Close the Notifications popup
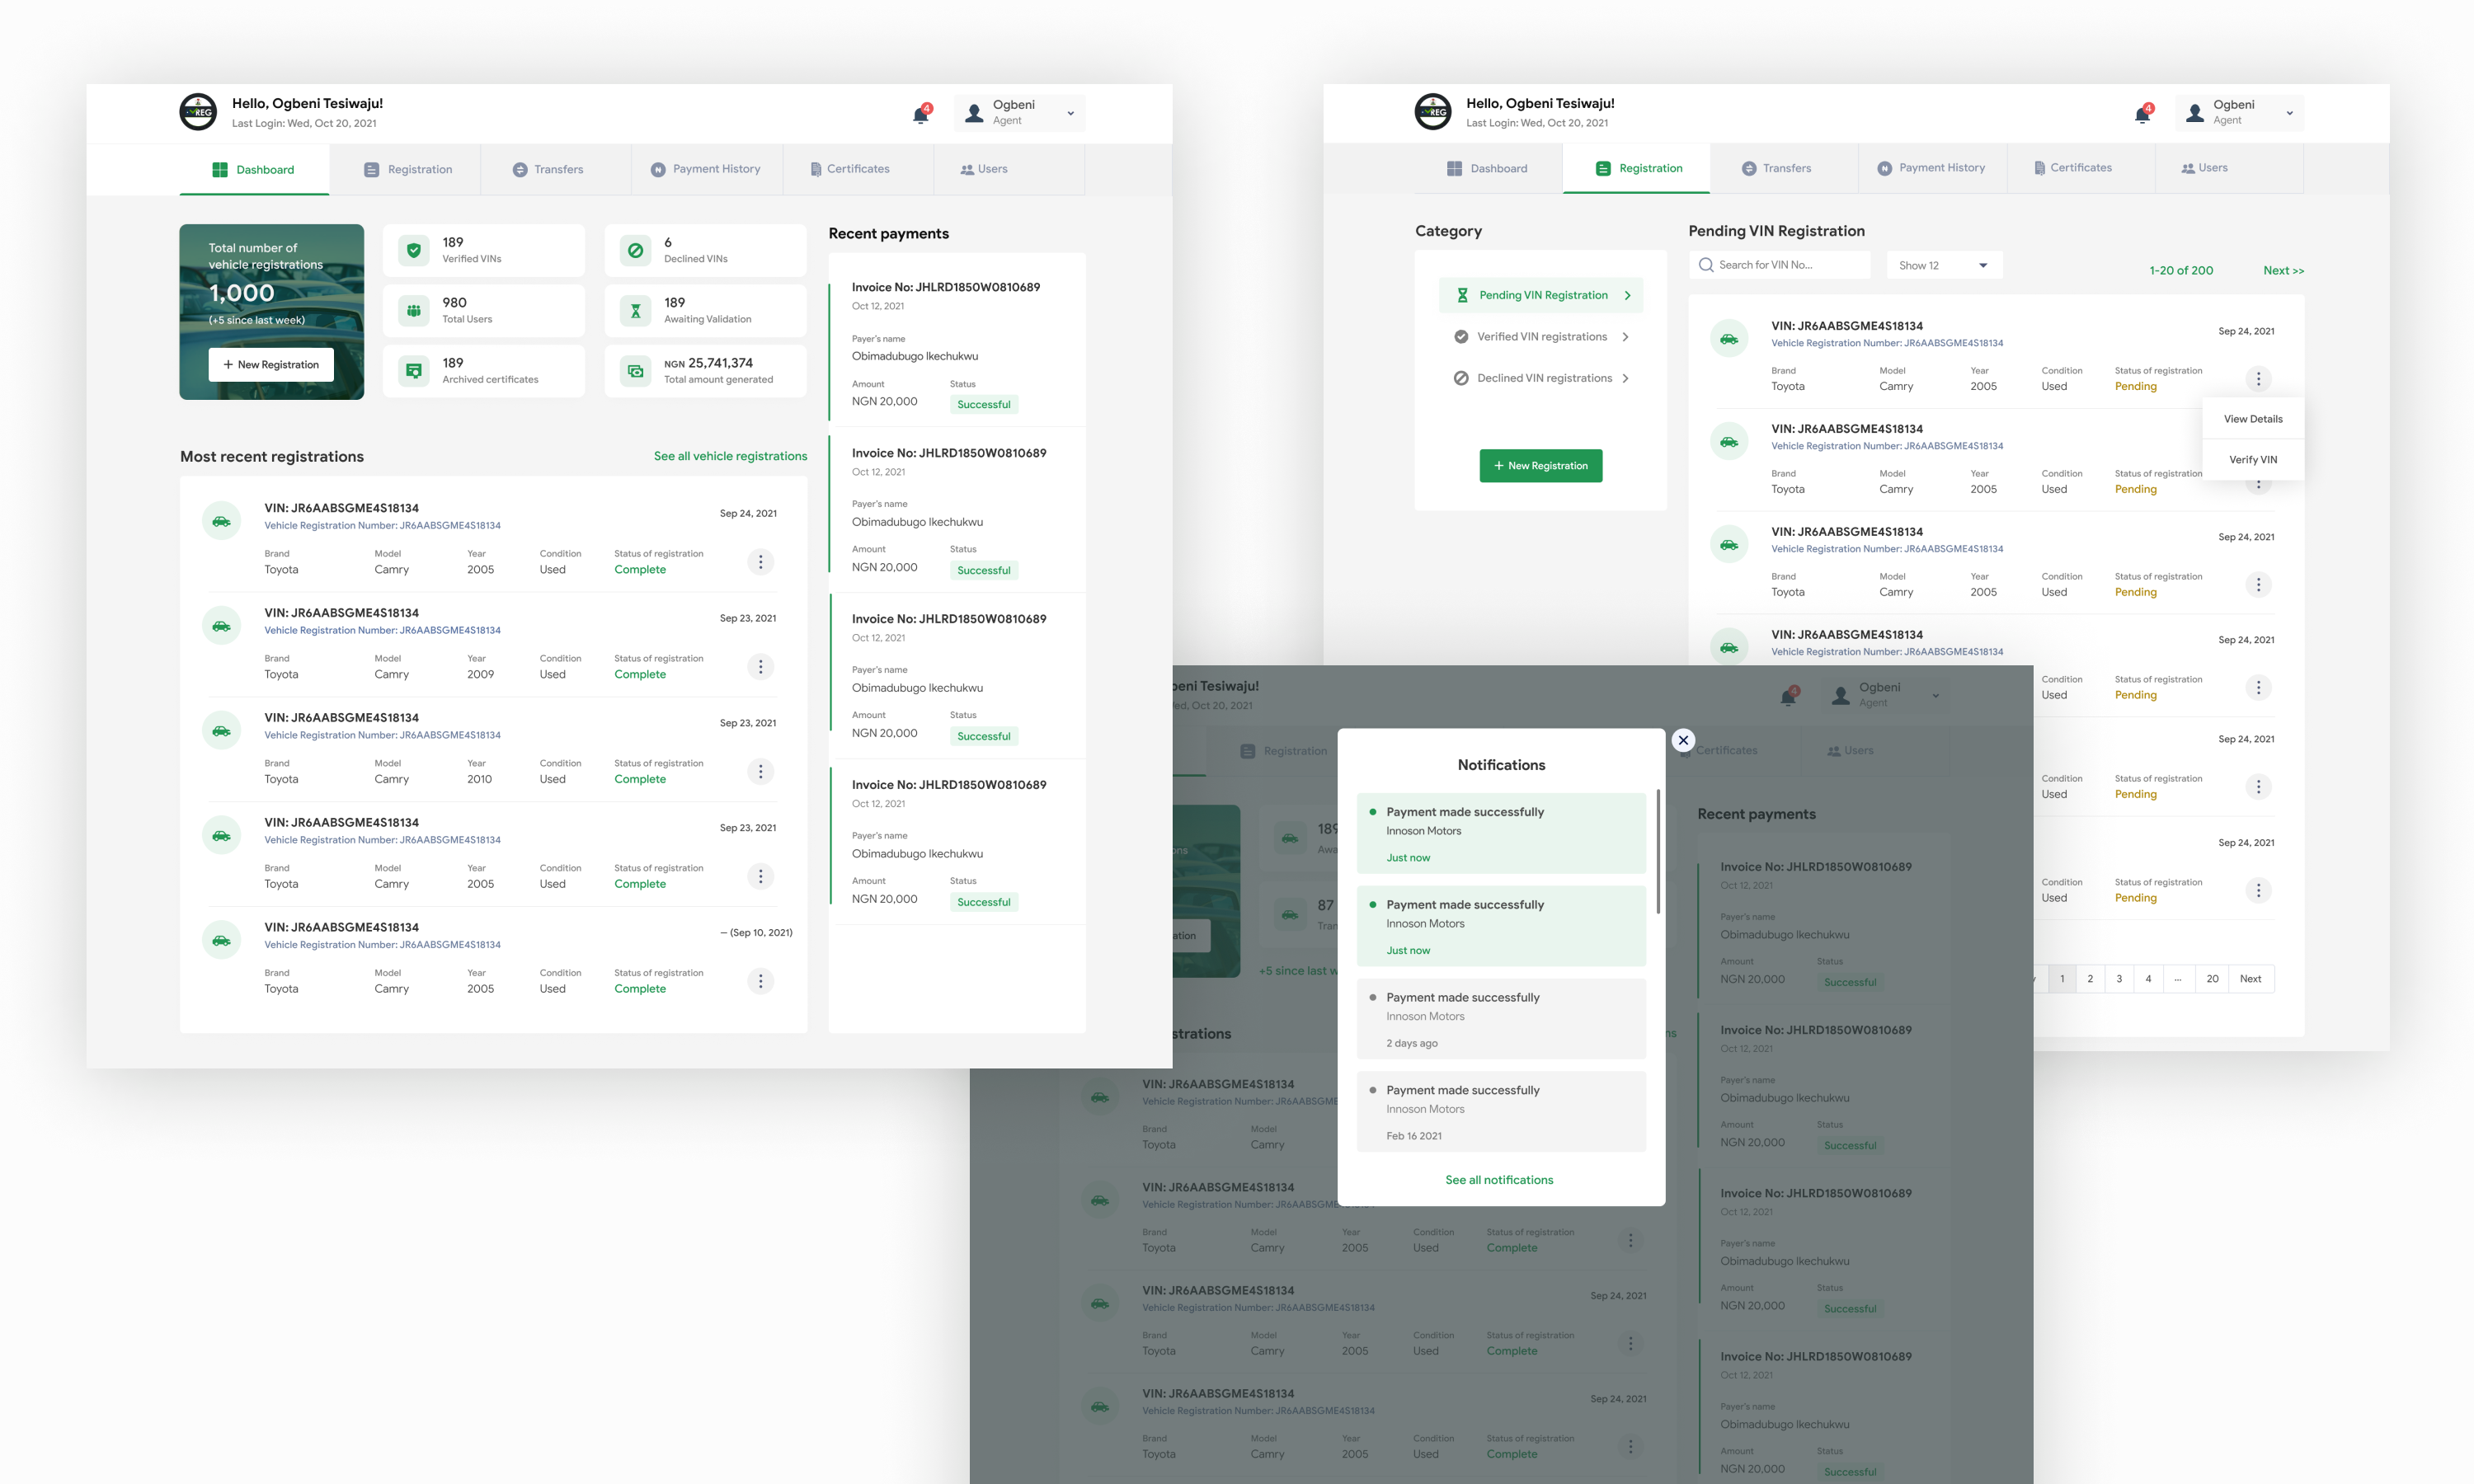This screenshot has width=2474, height=1484. [1683, 741]
